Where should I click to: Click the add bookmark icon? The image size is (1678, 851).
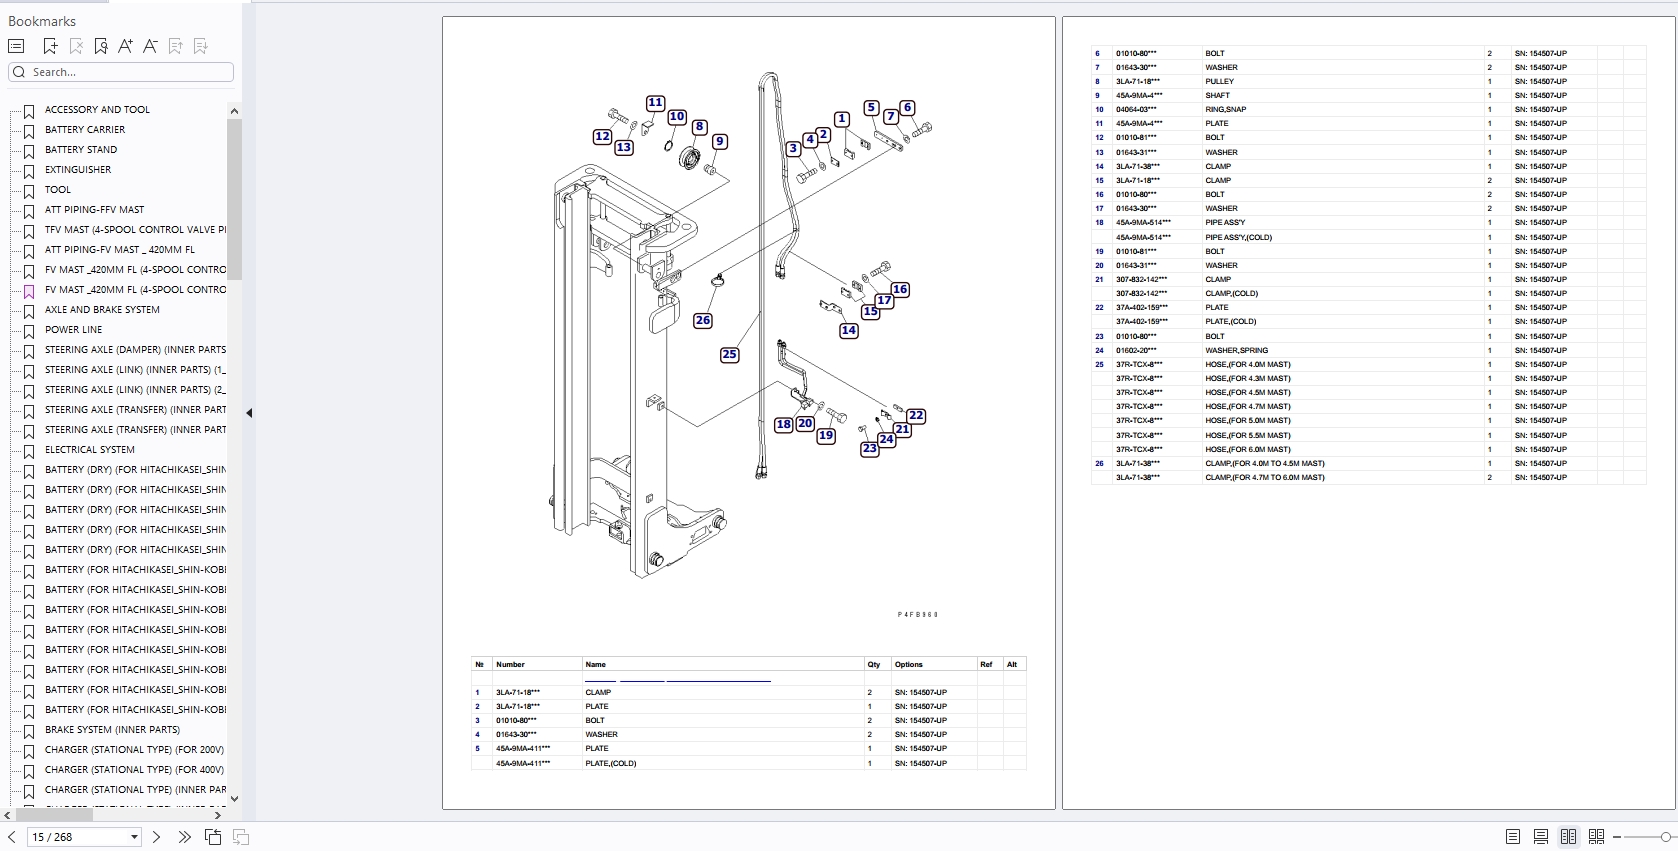pyautogui.click(x=50, y=46)
